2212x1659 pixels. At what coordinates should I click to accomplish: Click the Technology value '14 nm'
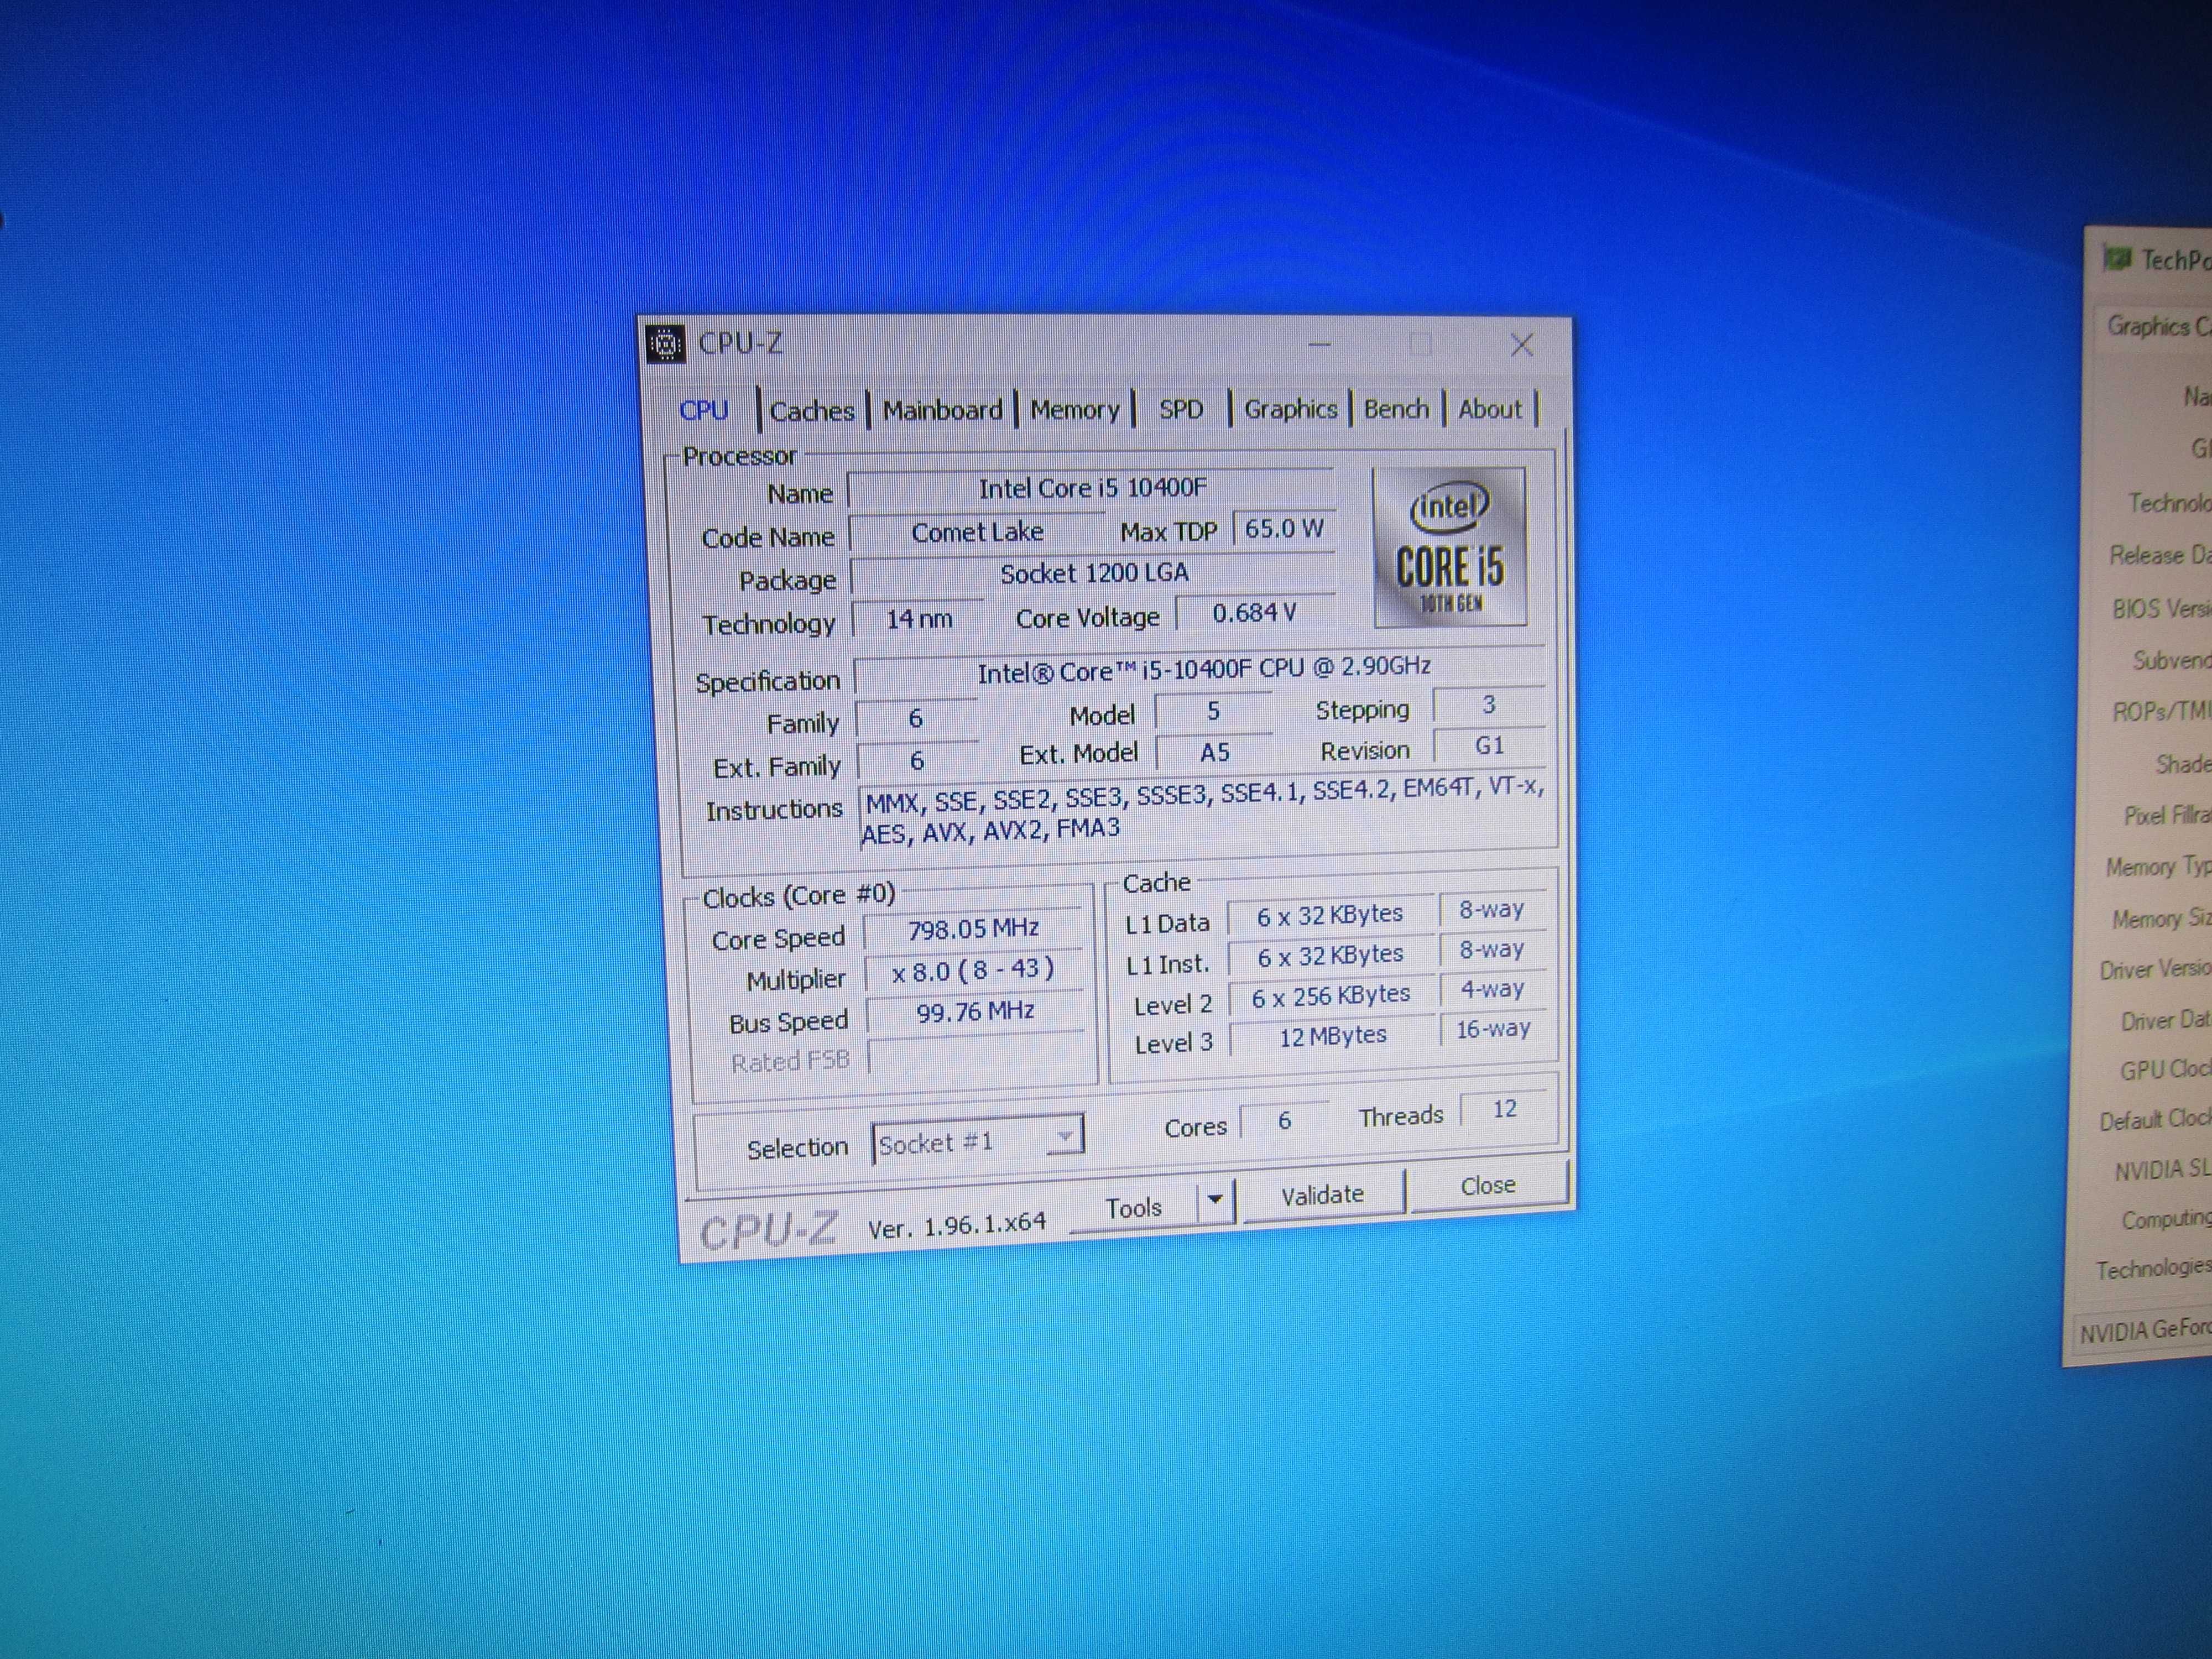click(918, 619)
